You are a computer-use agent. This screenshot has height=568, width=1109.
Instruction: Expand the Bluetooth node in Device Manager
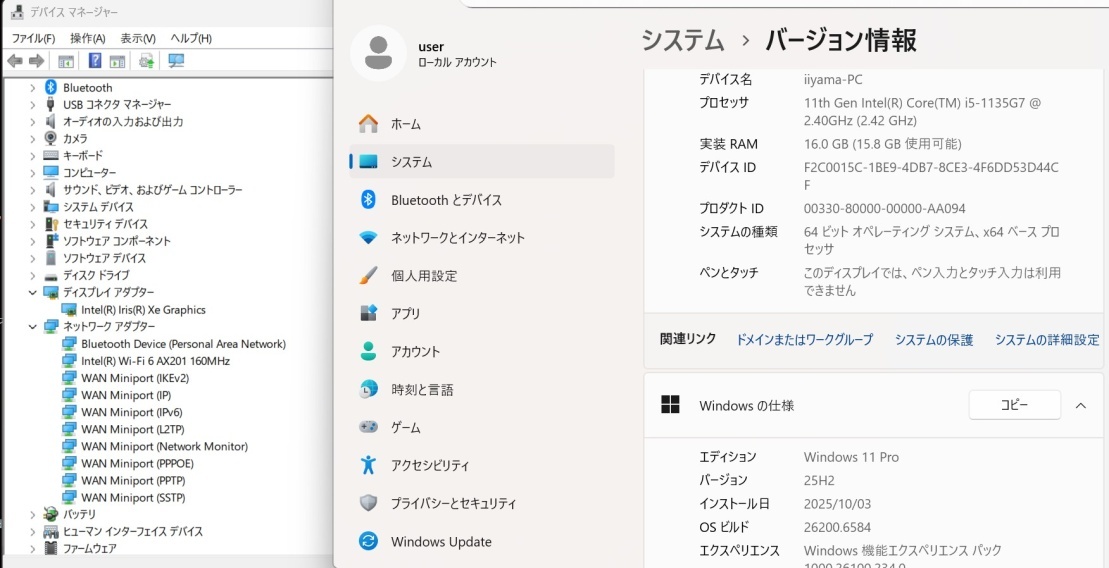coord(33,88)
